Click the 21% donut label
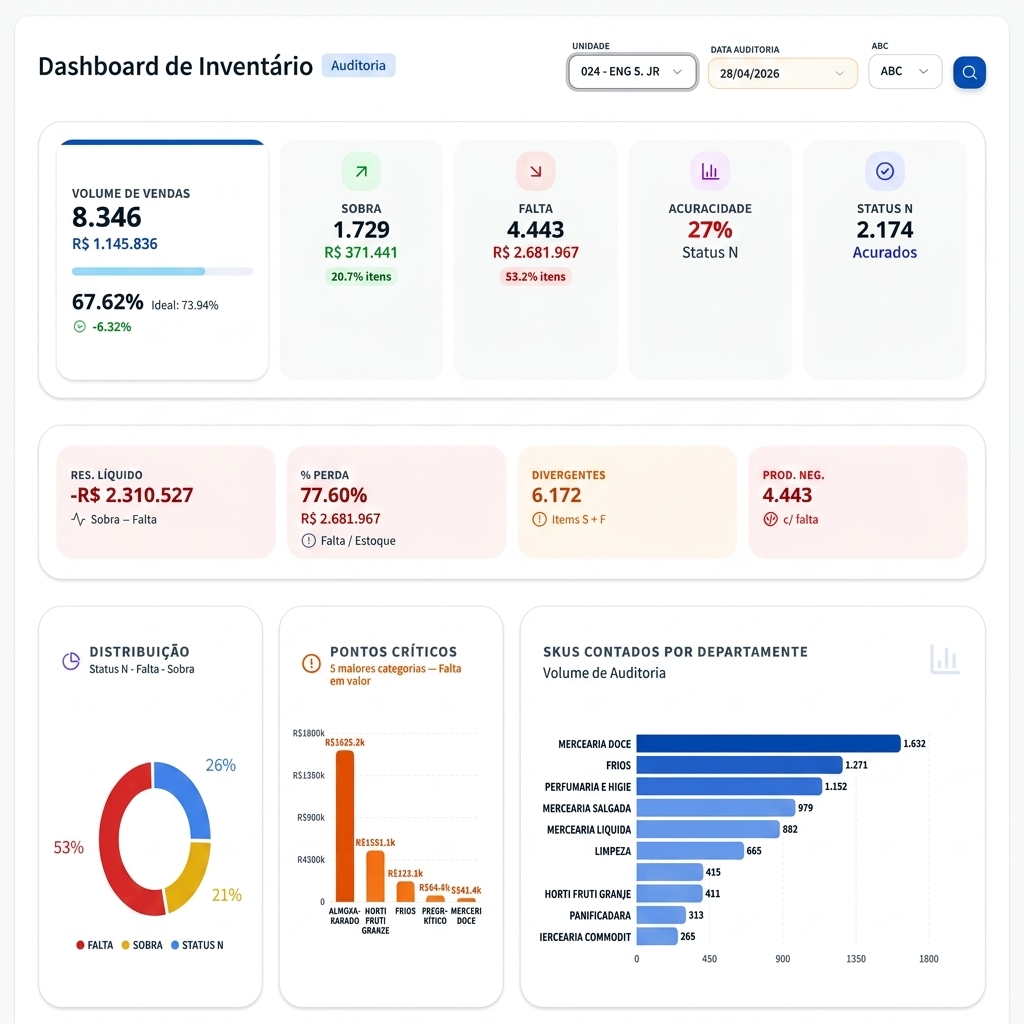The height and width of the screenshot is (1024, 1024). click(227, 895)
